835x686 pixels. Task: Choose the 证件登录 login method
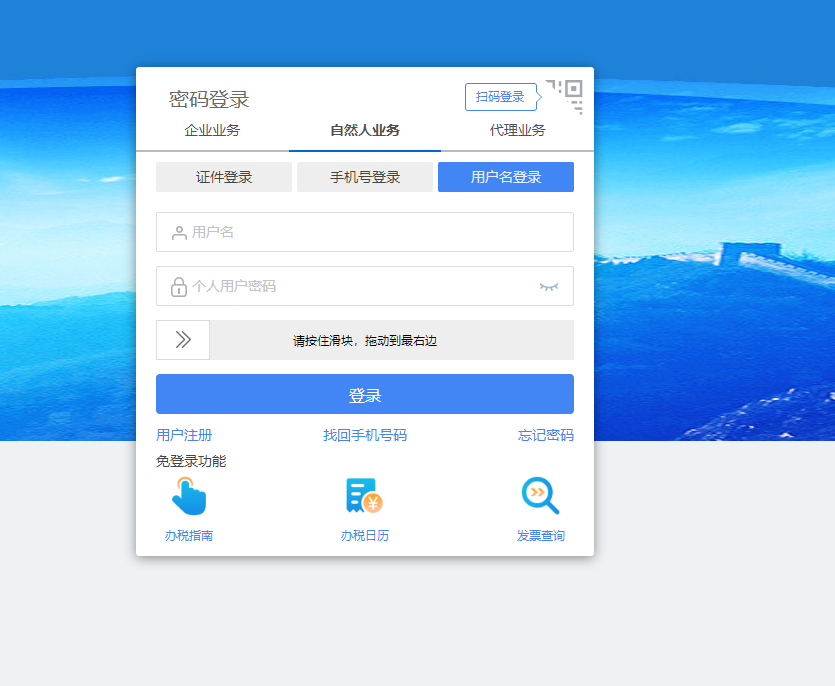[x=224, y=177]
